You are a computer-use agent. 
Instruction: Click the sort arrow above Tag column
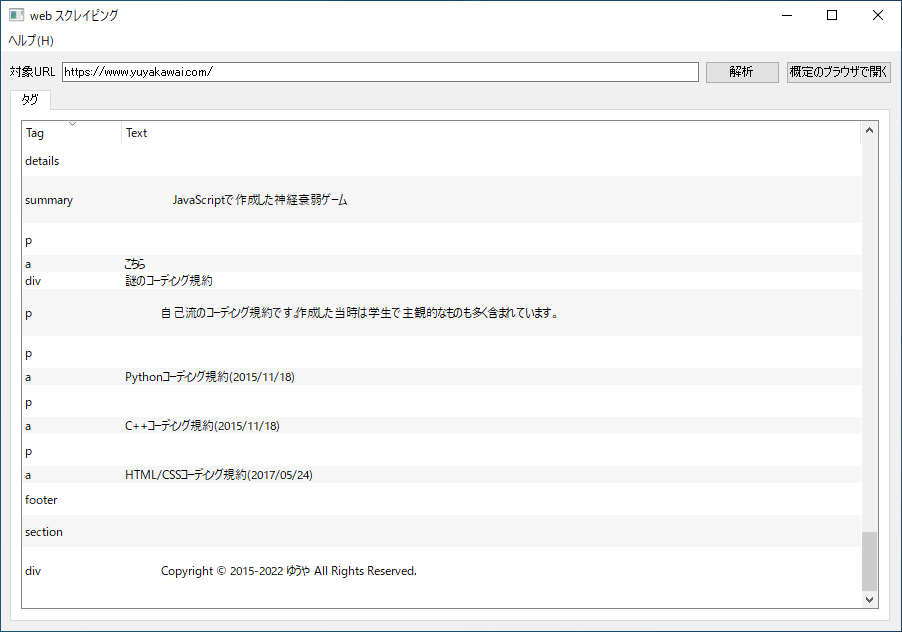coord(72,124)
